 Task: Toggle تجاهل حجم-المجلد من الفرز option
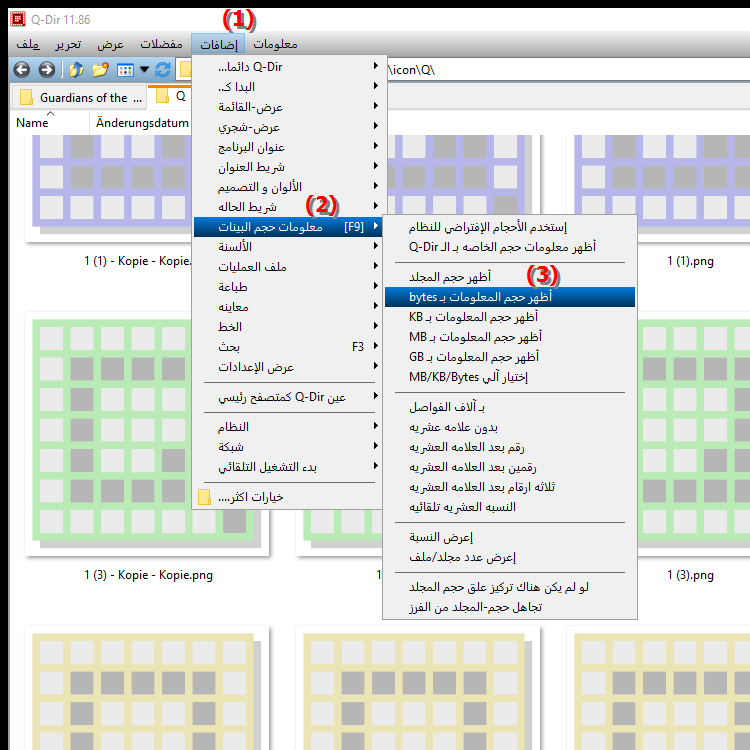point(510,607)
